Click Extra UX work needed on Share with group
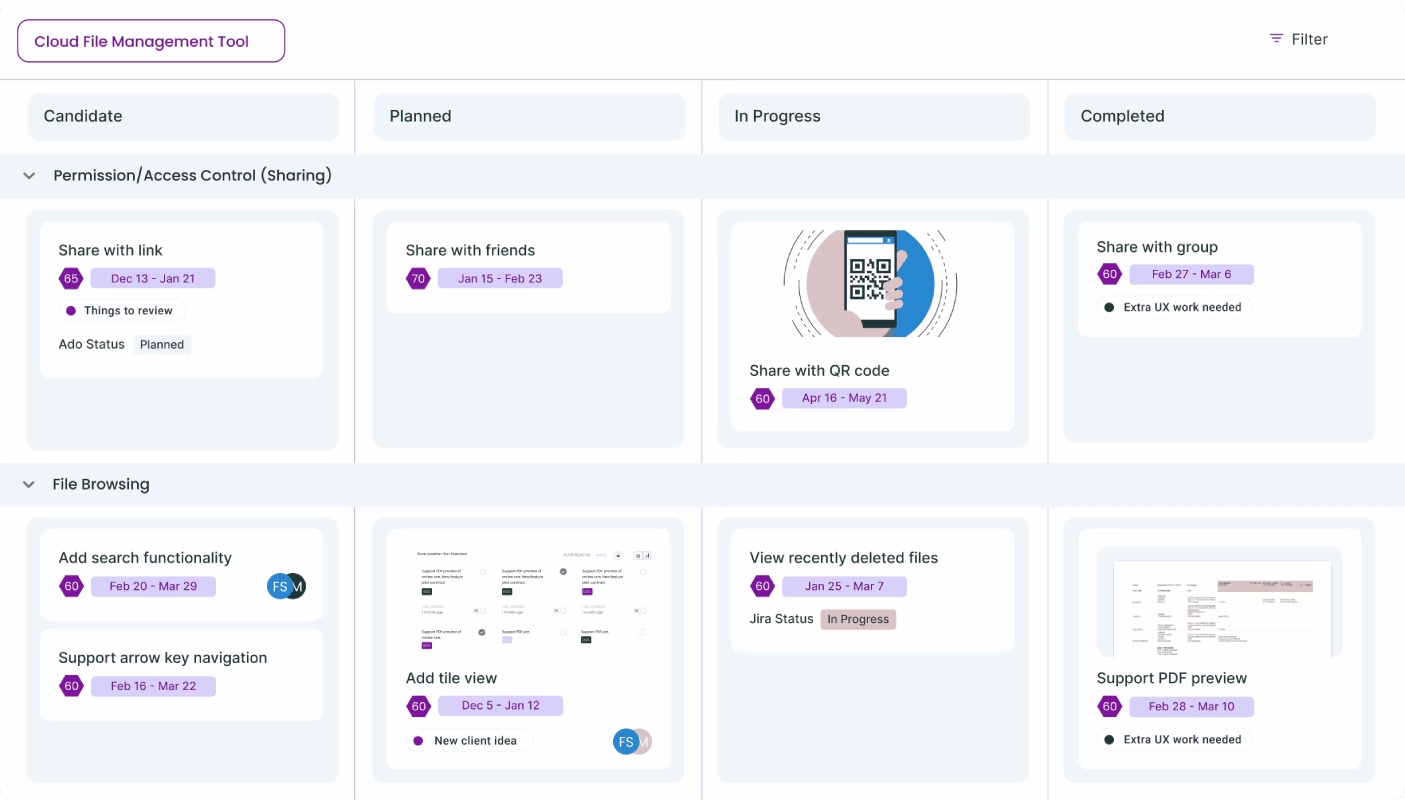This screenshot has height=800, width=1405. [x=1174, y=307]
